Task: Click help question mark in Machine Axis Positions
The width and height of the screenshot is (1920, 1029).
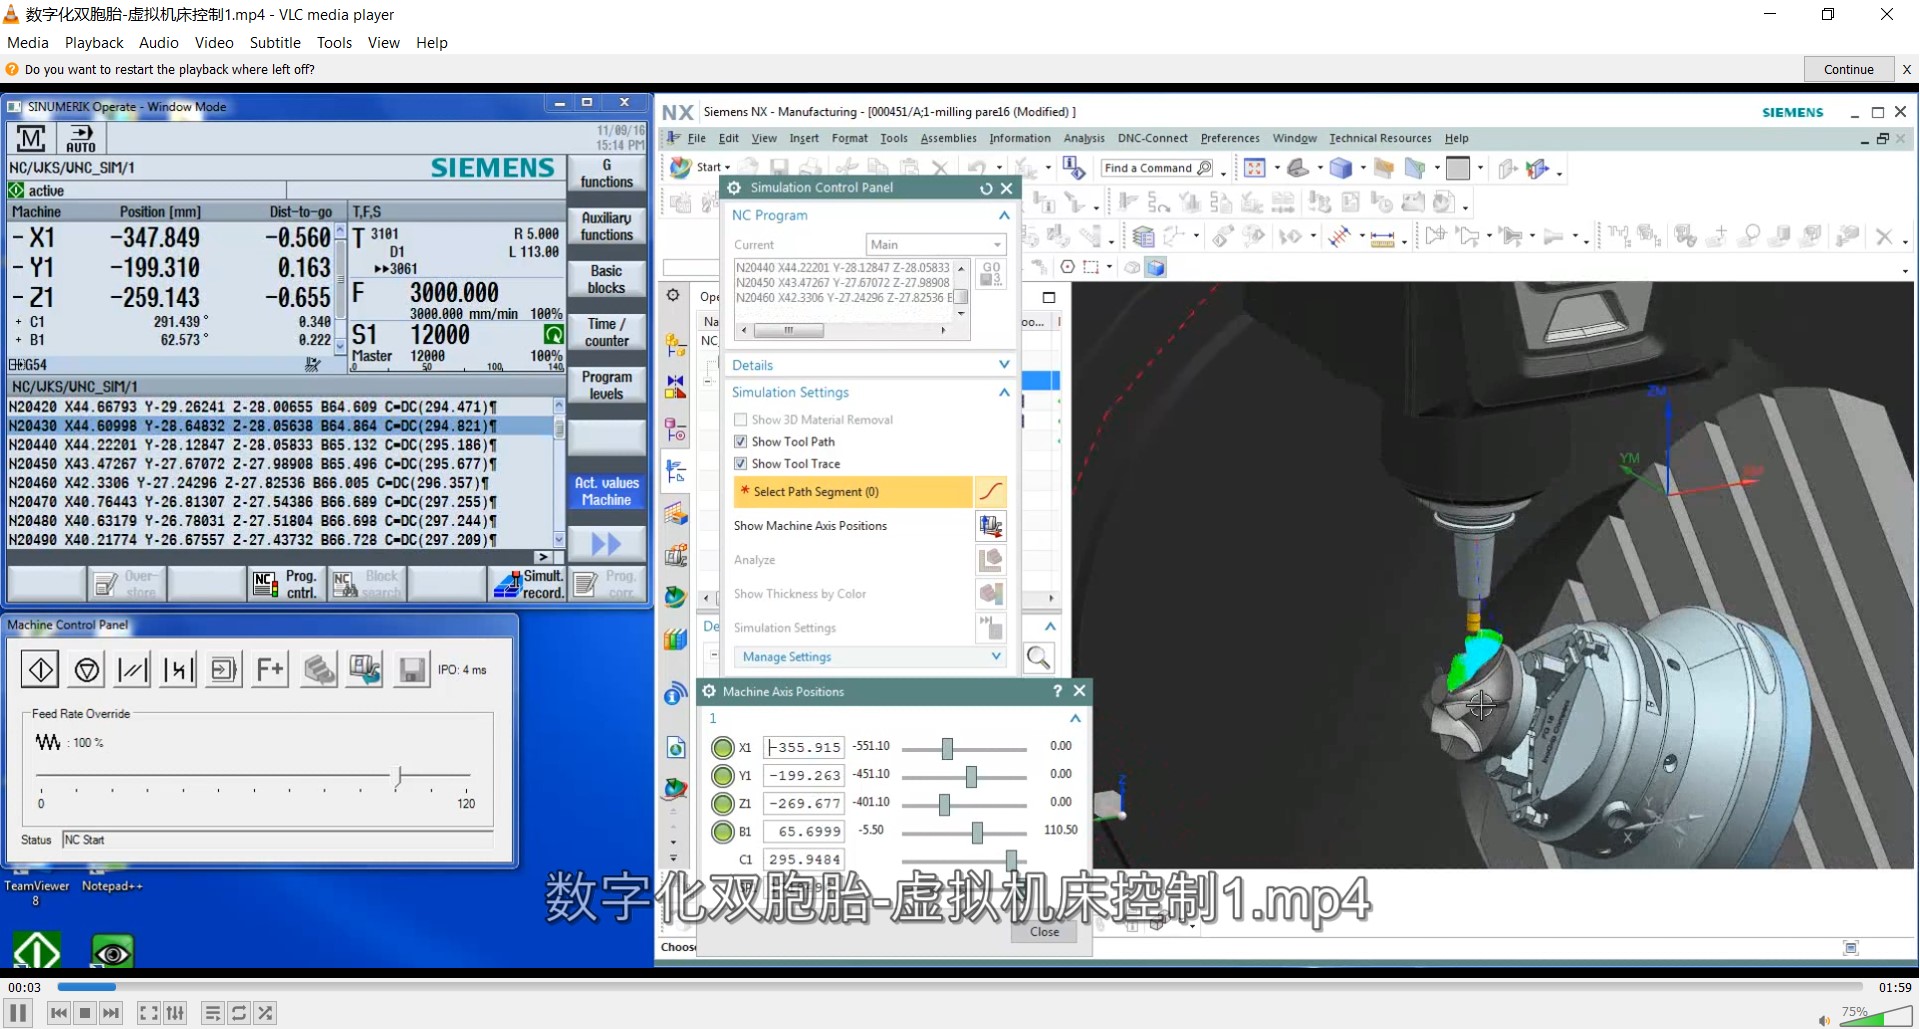Action: click(x=1057, y=691)
